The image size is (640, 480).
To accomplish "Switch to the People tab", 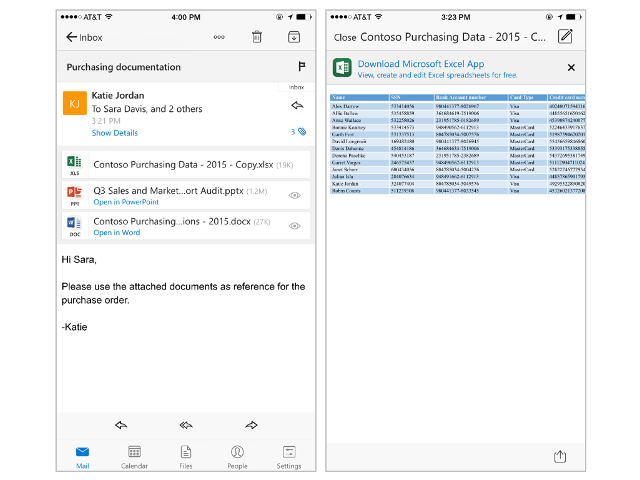I will tap(237, 456).
